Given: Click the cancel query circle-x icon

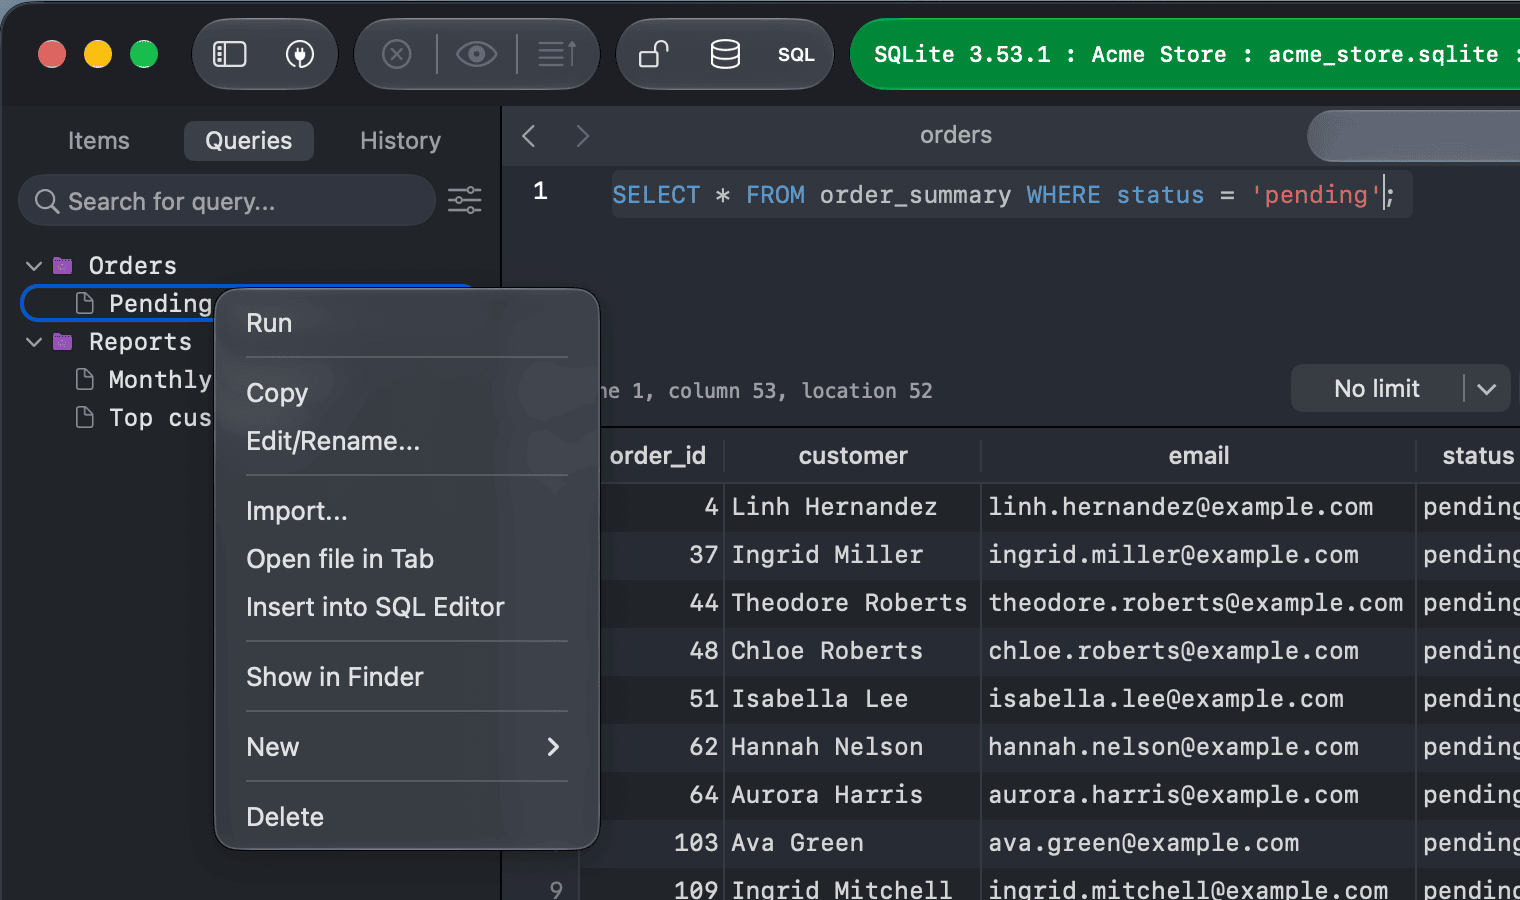Looking at the screenshot, I should click(x=397, y=54).
